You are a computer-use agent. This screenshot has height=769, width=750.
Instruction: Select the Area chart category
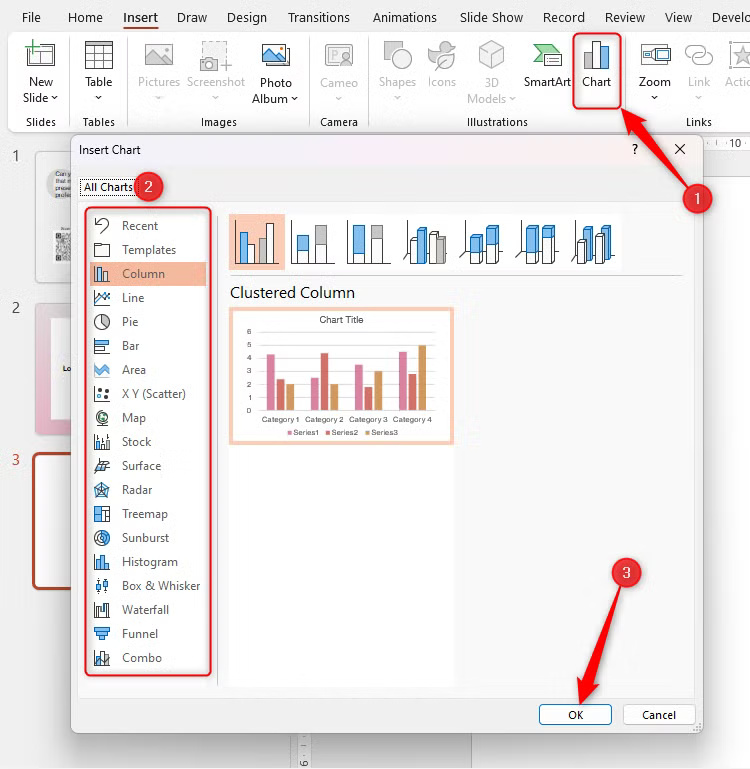(148, 370)
